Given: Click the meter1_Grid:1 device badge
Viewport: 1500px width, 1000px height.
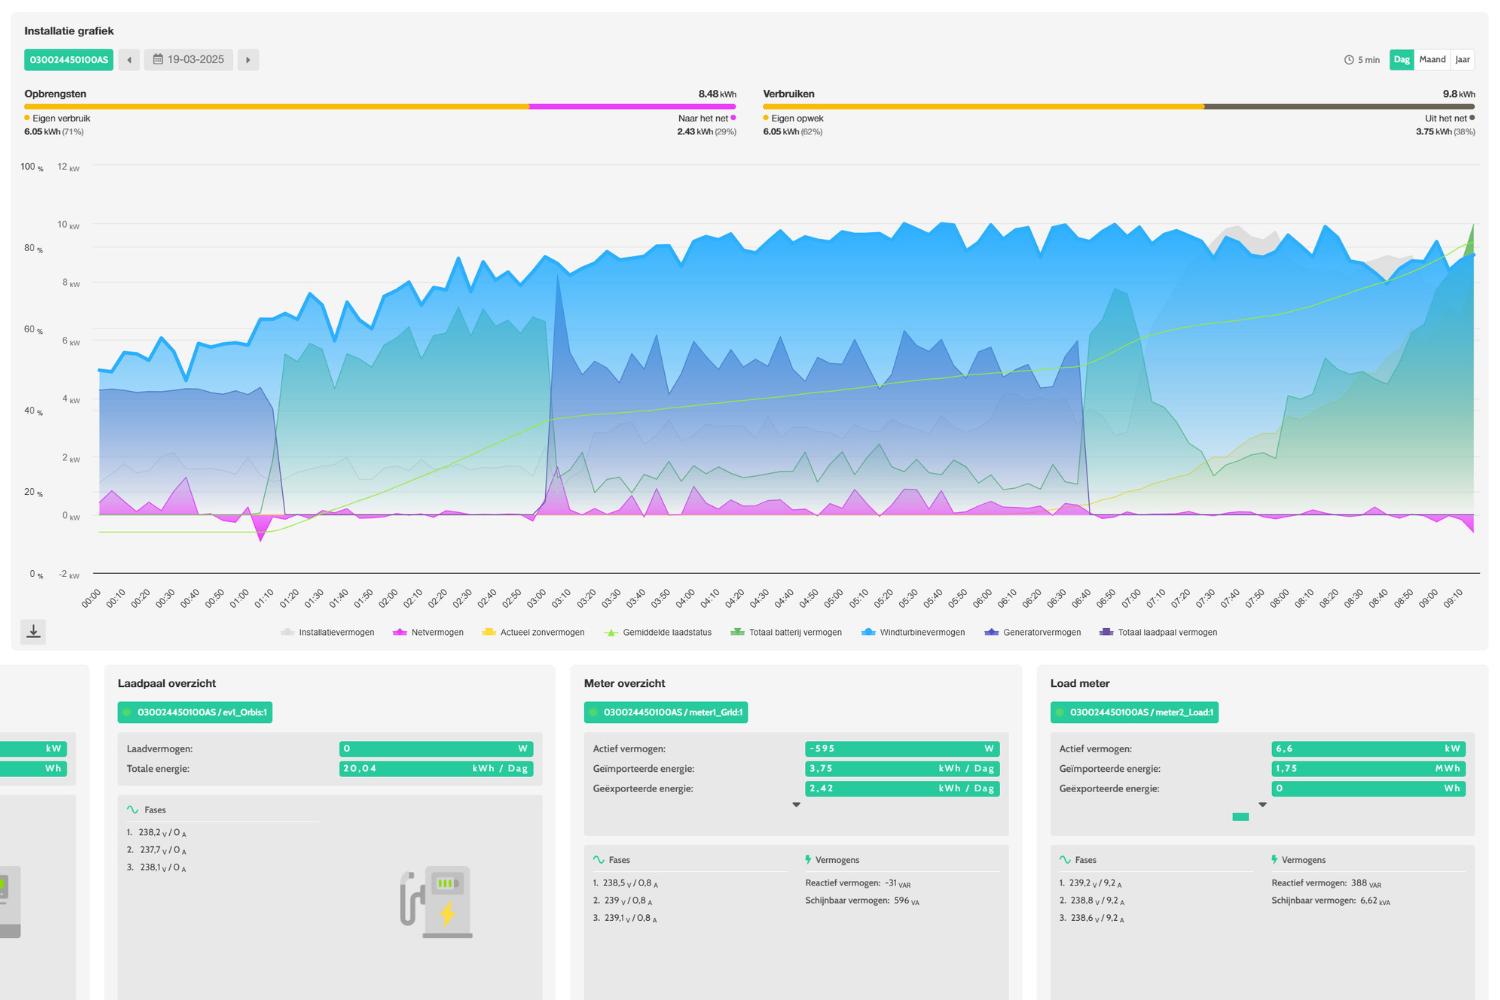Looking at the screenshot, I should (666, 713).
